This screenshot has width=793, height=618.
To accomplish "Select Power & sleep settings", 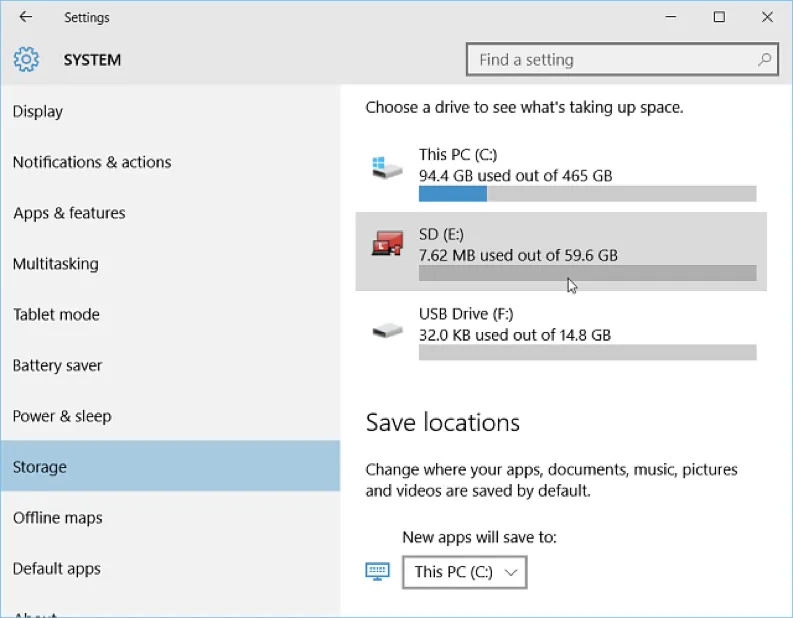I will [x=62, y=416].
